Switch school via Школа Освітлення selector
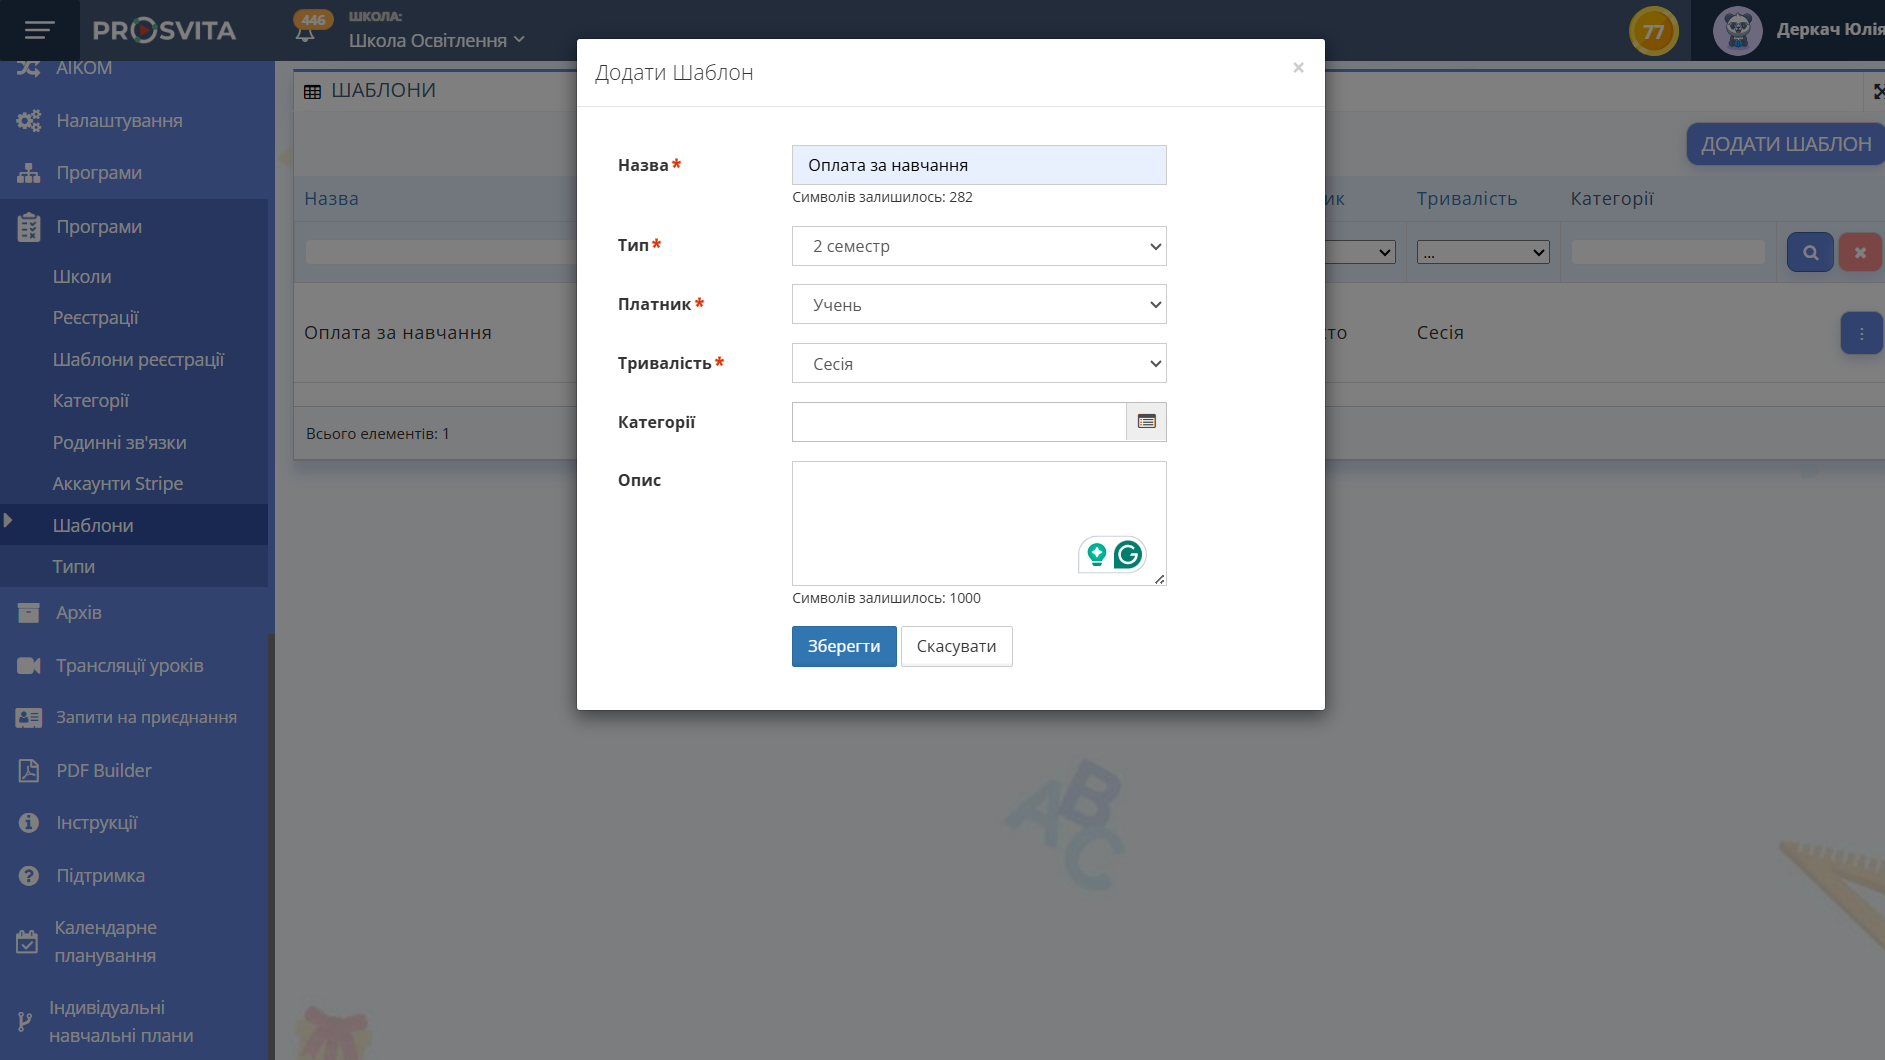 436,40
